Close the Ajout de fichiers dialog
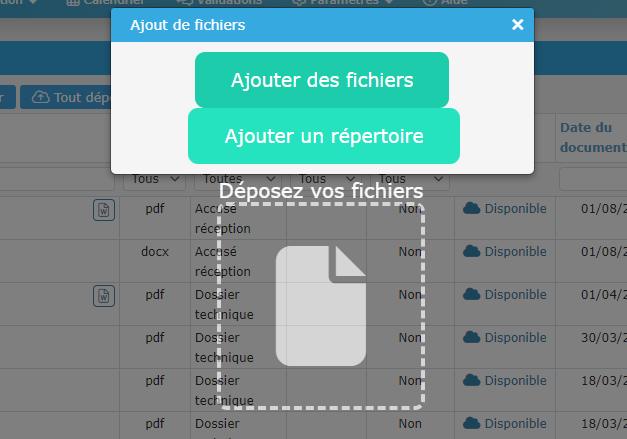The height and width of the screenshot is (439, 627). (x=517, y=24)
